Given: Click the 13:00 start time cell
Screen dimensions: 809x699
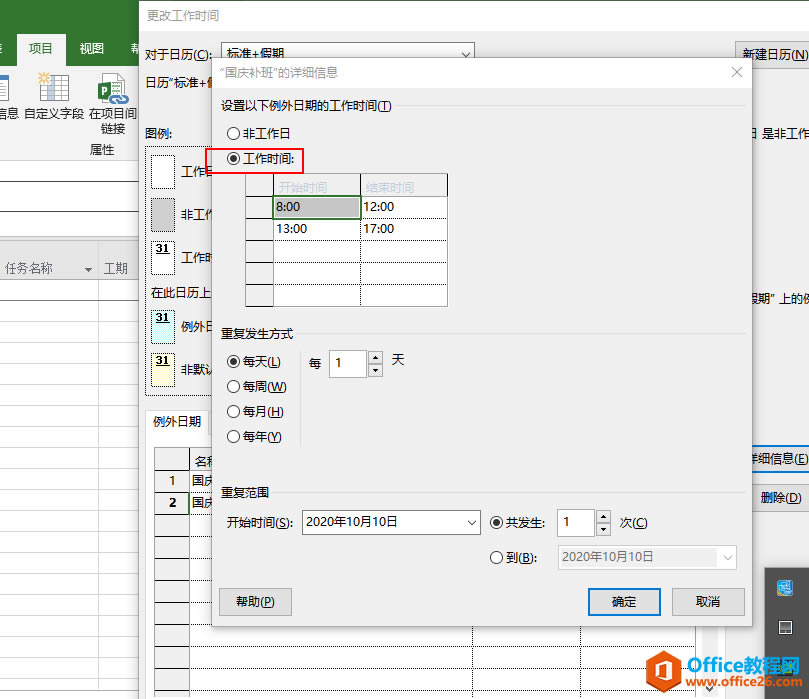Looking at the screenshot, I should click(x=317, y=229).
